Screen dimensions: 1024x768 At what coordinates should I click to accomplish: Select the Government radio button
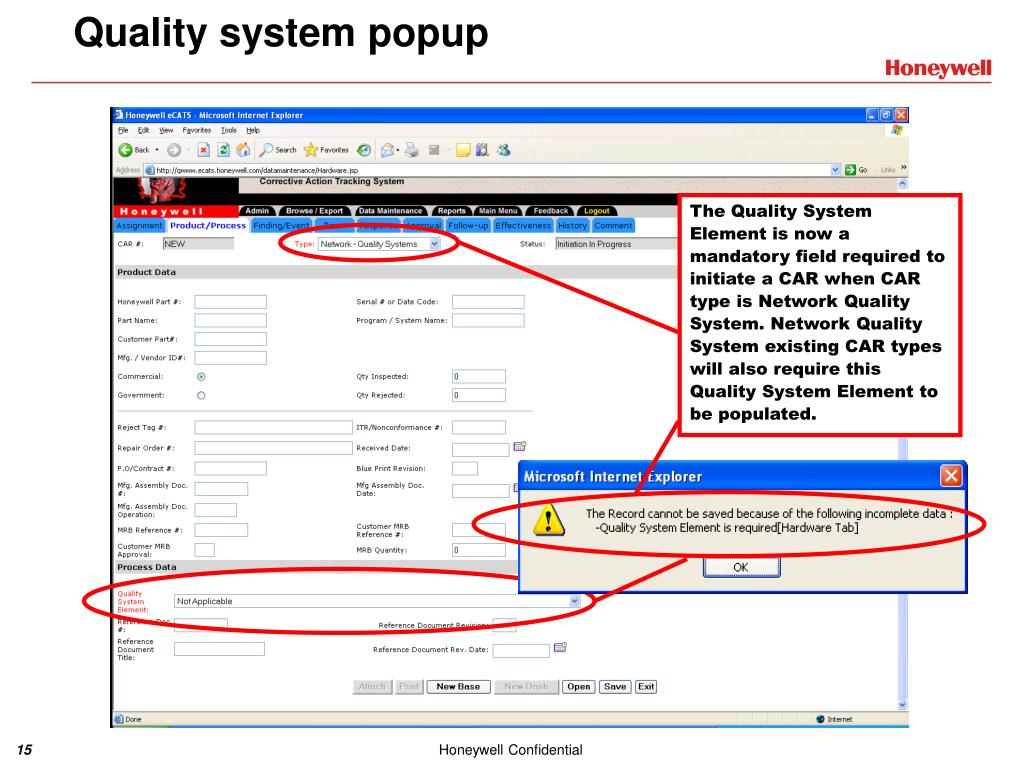[201, 395]
